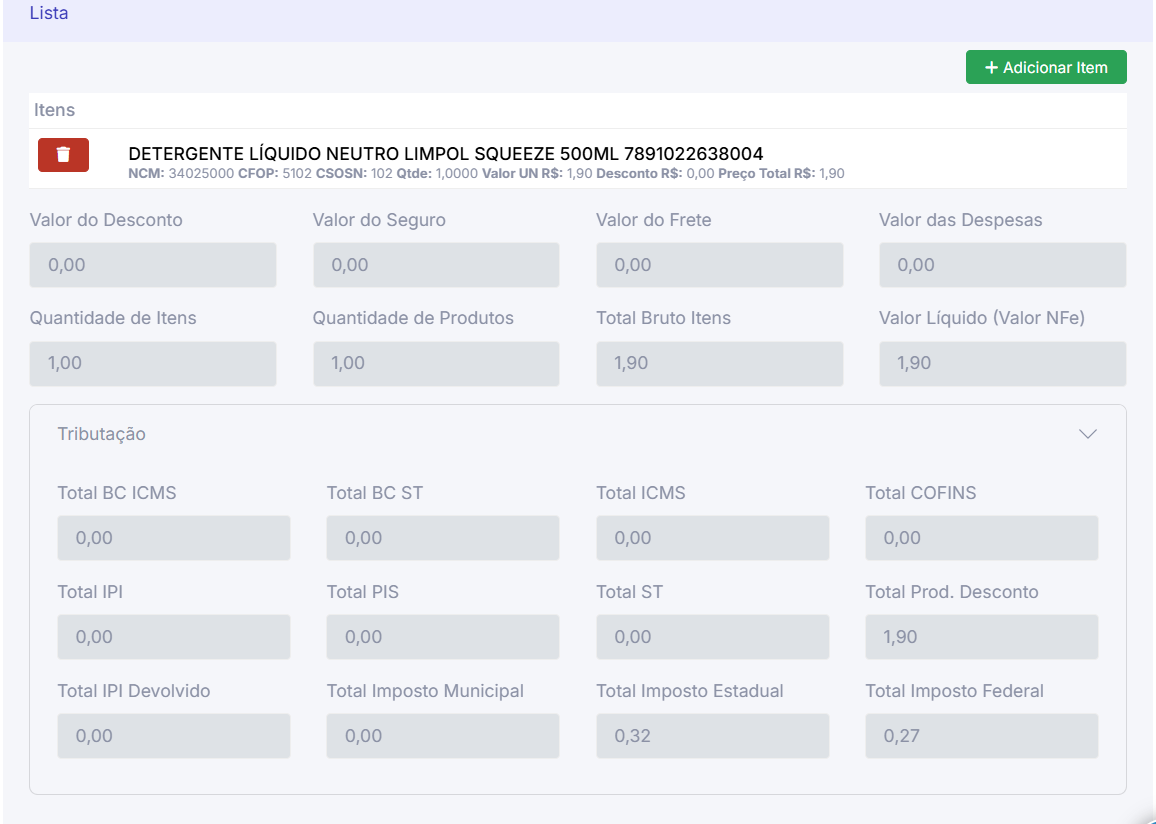Focus the Valor do Frete field
This screenshot has height=824, width=1156.
[719, 265]
